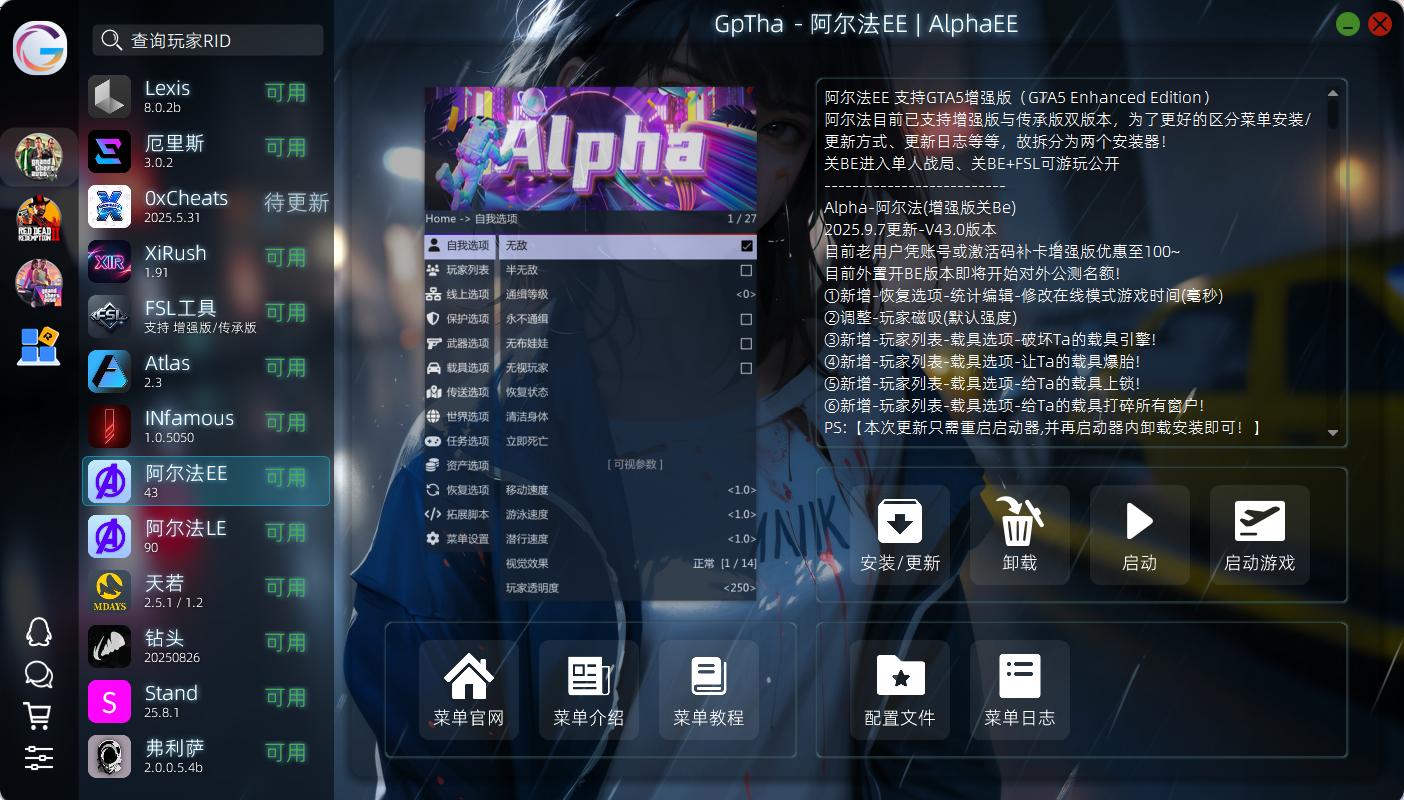The width and height of the screenshot is (1404, 800).
Task: Click the 启动游戏 airplane icon
Action: [x=1259, y=522]
